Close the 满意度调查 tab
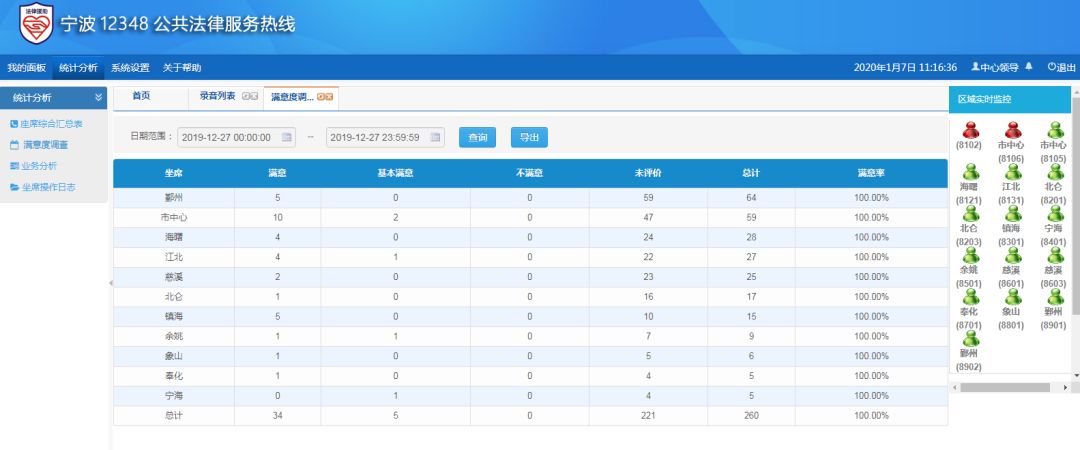Viewport: 1080px width, 450px height. click(x=329, y=97)
